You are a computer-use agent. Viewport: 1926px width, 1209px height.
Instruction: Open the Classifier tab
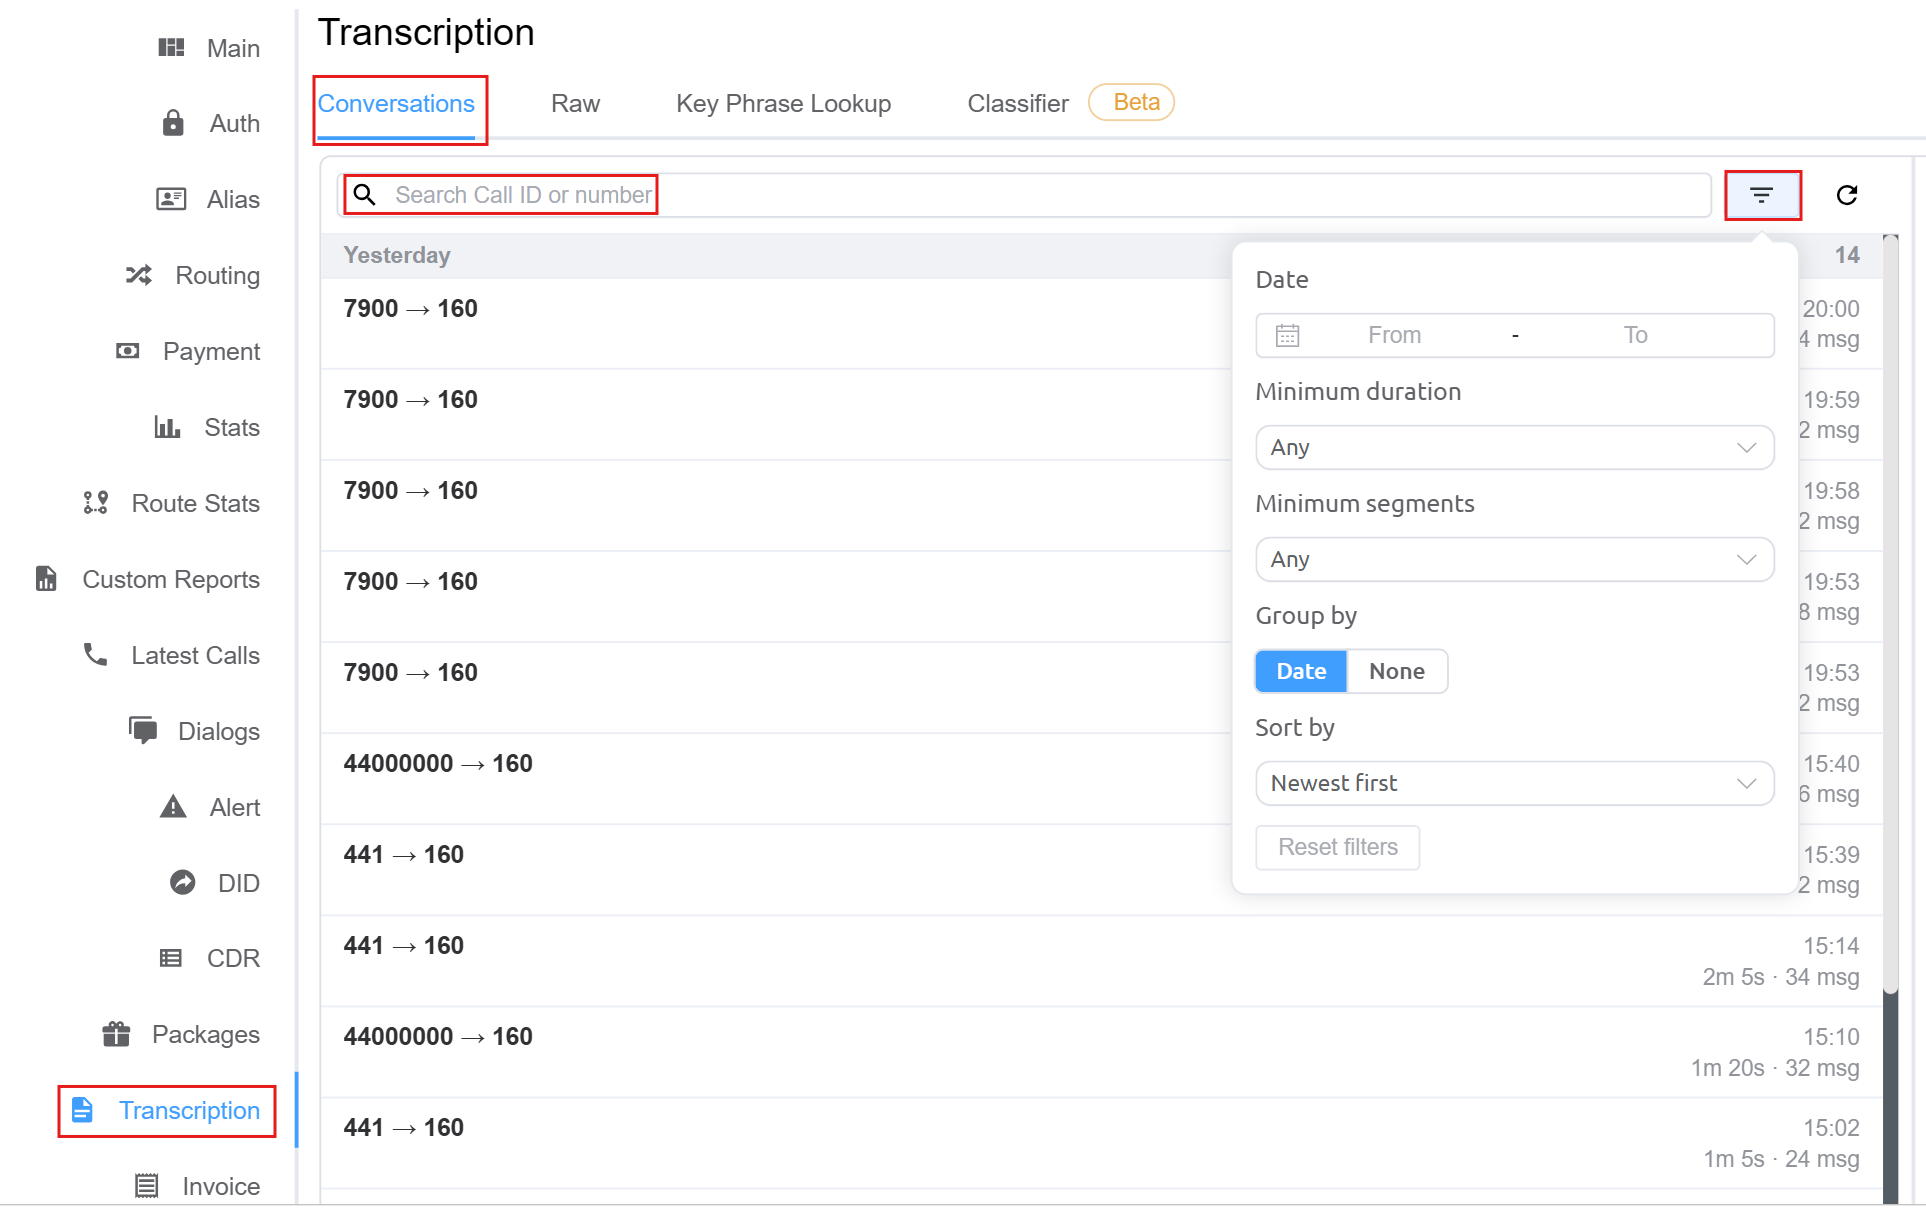(1018, 104)
